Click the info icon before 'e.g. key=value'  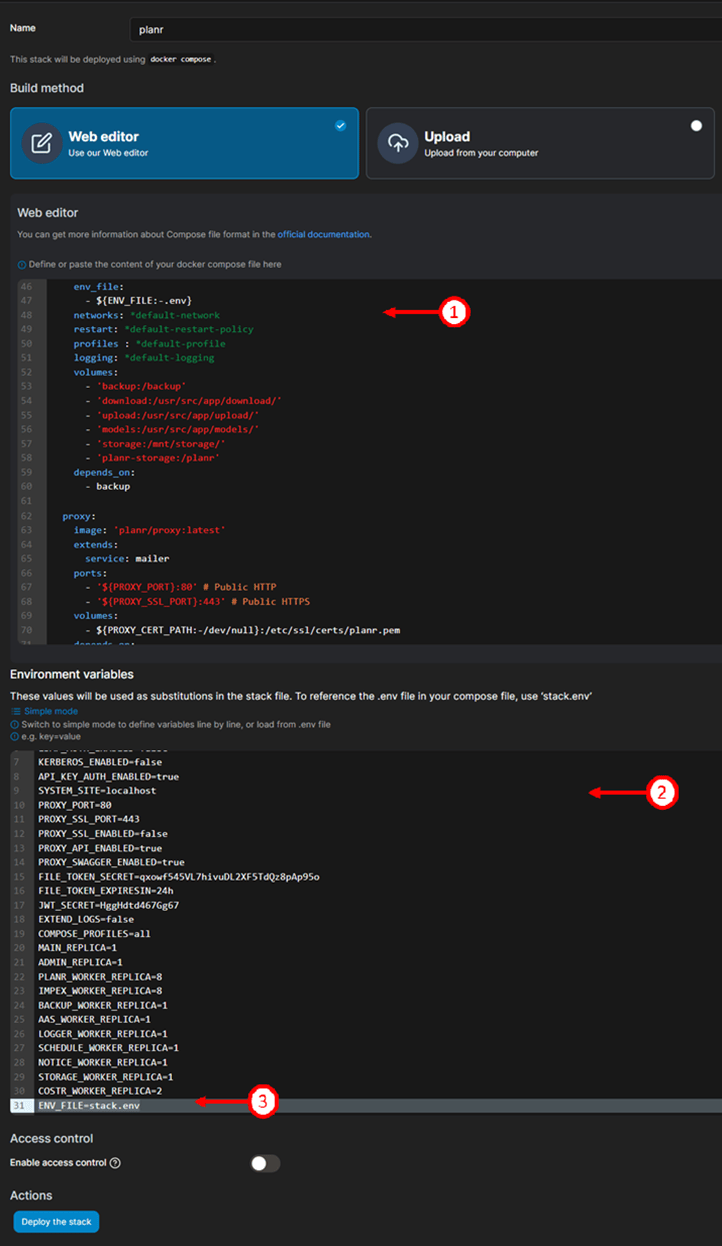[14, 737]
